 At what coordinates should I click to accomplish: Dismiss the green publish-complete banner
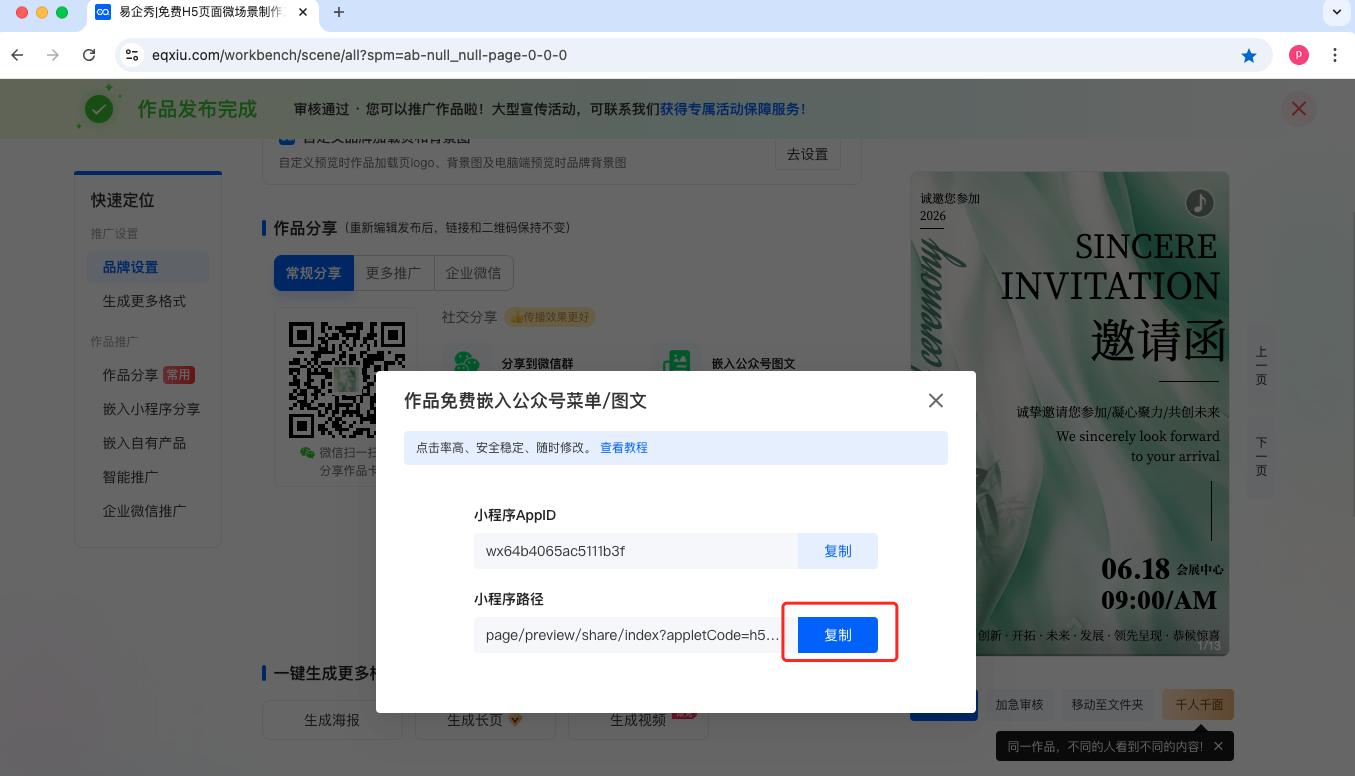point(1298,109)
